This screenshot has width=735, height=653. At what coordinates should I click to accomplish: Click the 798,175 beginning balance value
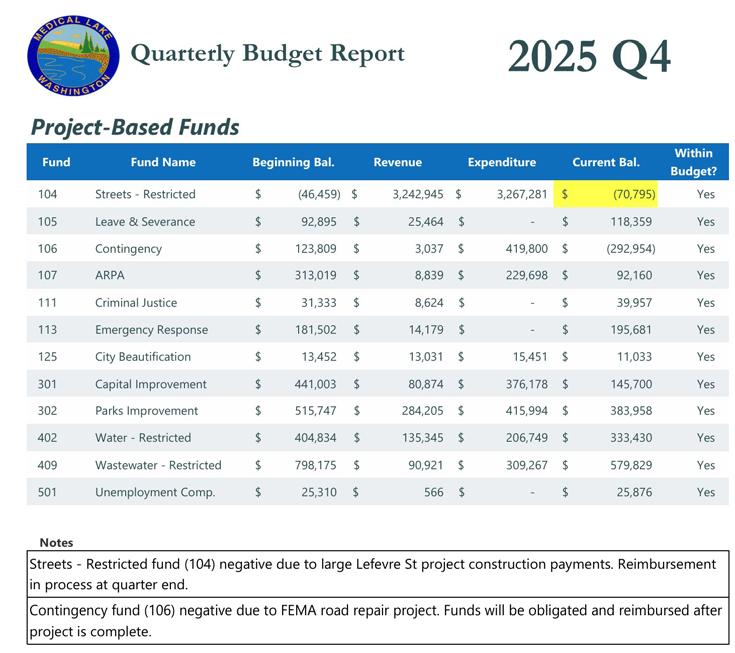(315, 465)
